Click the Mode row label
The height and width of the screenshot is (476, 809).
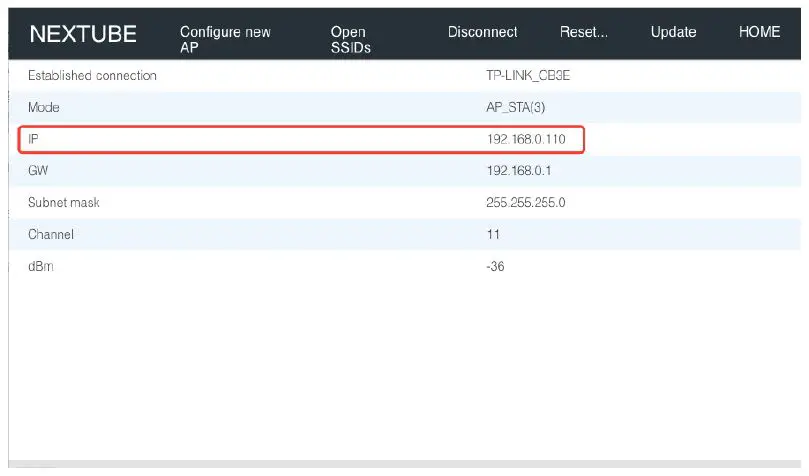[44, 107]
